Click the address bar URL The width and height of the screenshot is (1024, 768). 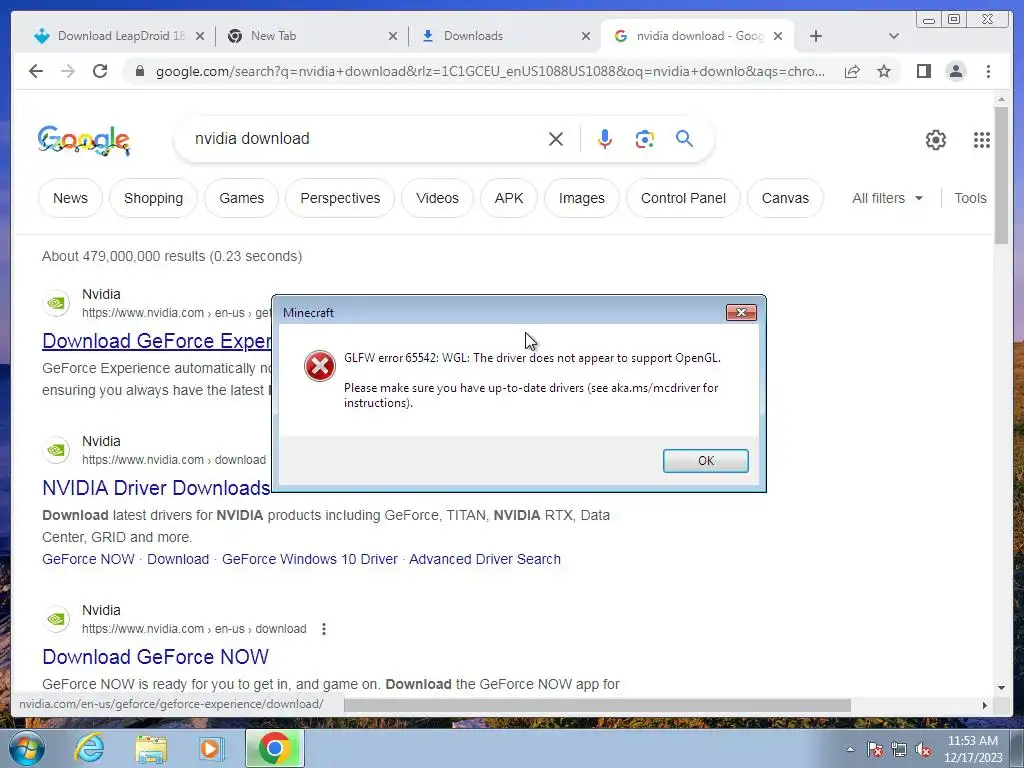pyautogui.click(x=490, y=71)
